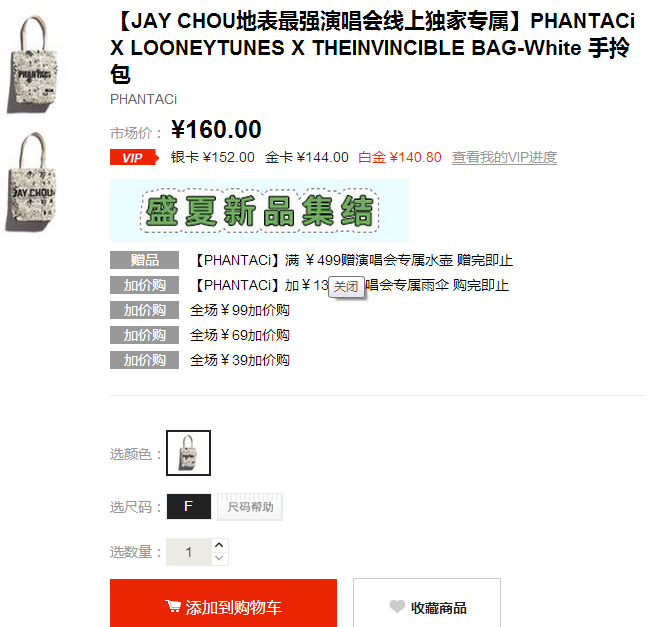
Task: Choose the white bag color swatch
Action: pos(188,453)
